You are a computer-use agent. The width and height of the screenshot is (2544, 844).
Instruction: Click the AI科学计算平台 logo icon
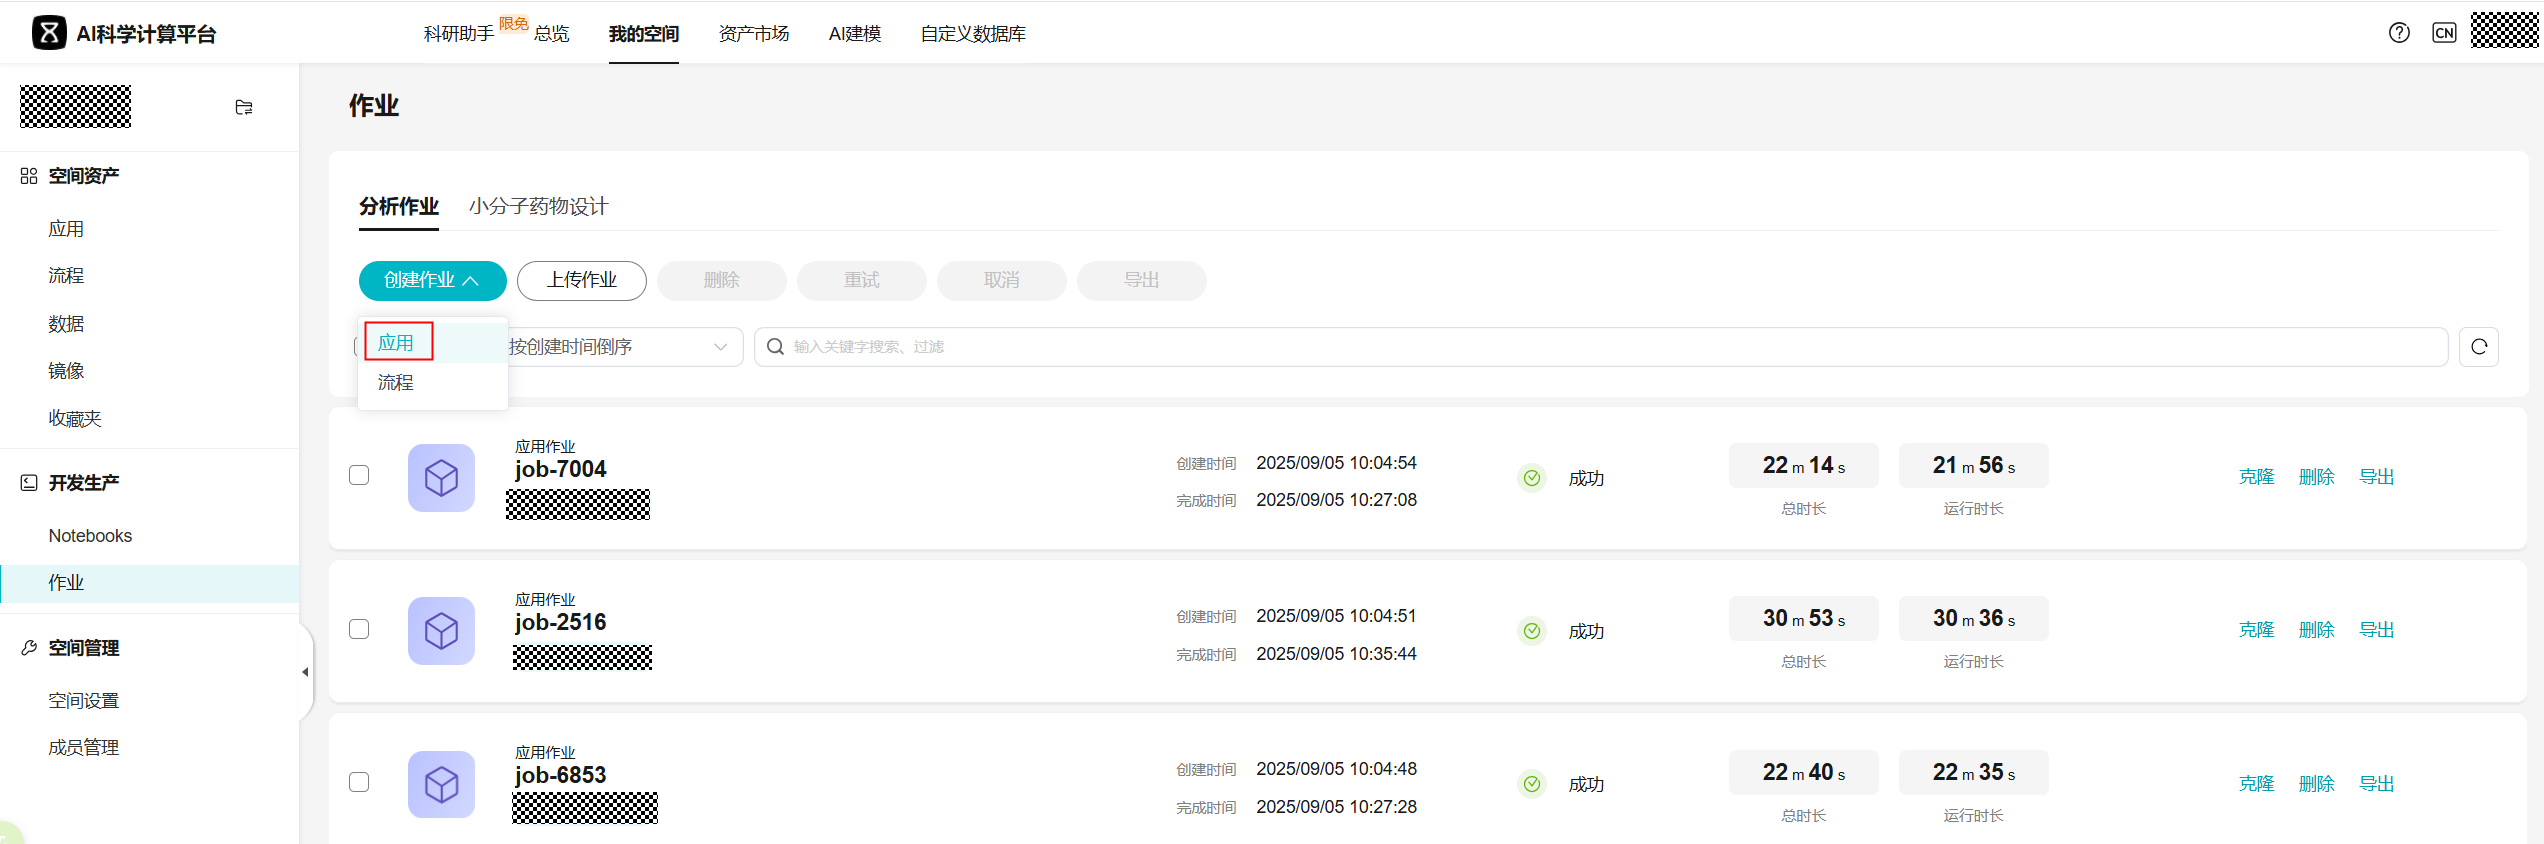coord(49,33)
